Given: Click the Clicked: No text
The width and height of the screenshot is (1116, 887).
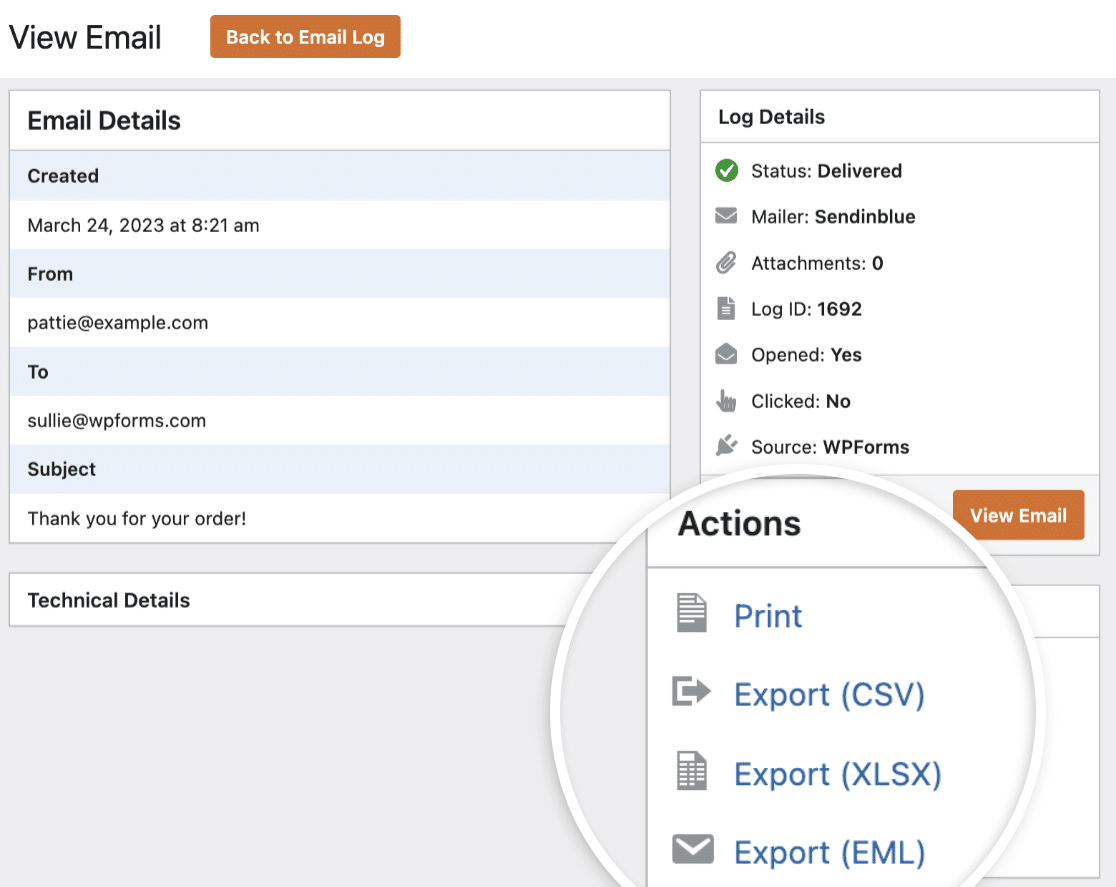Looking at the screenshot, I should point(801,401).
